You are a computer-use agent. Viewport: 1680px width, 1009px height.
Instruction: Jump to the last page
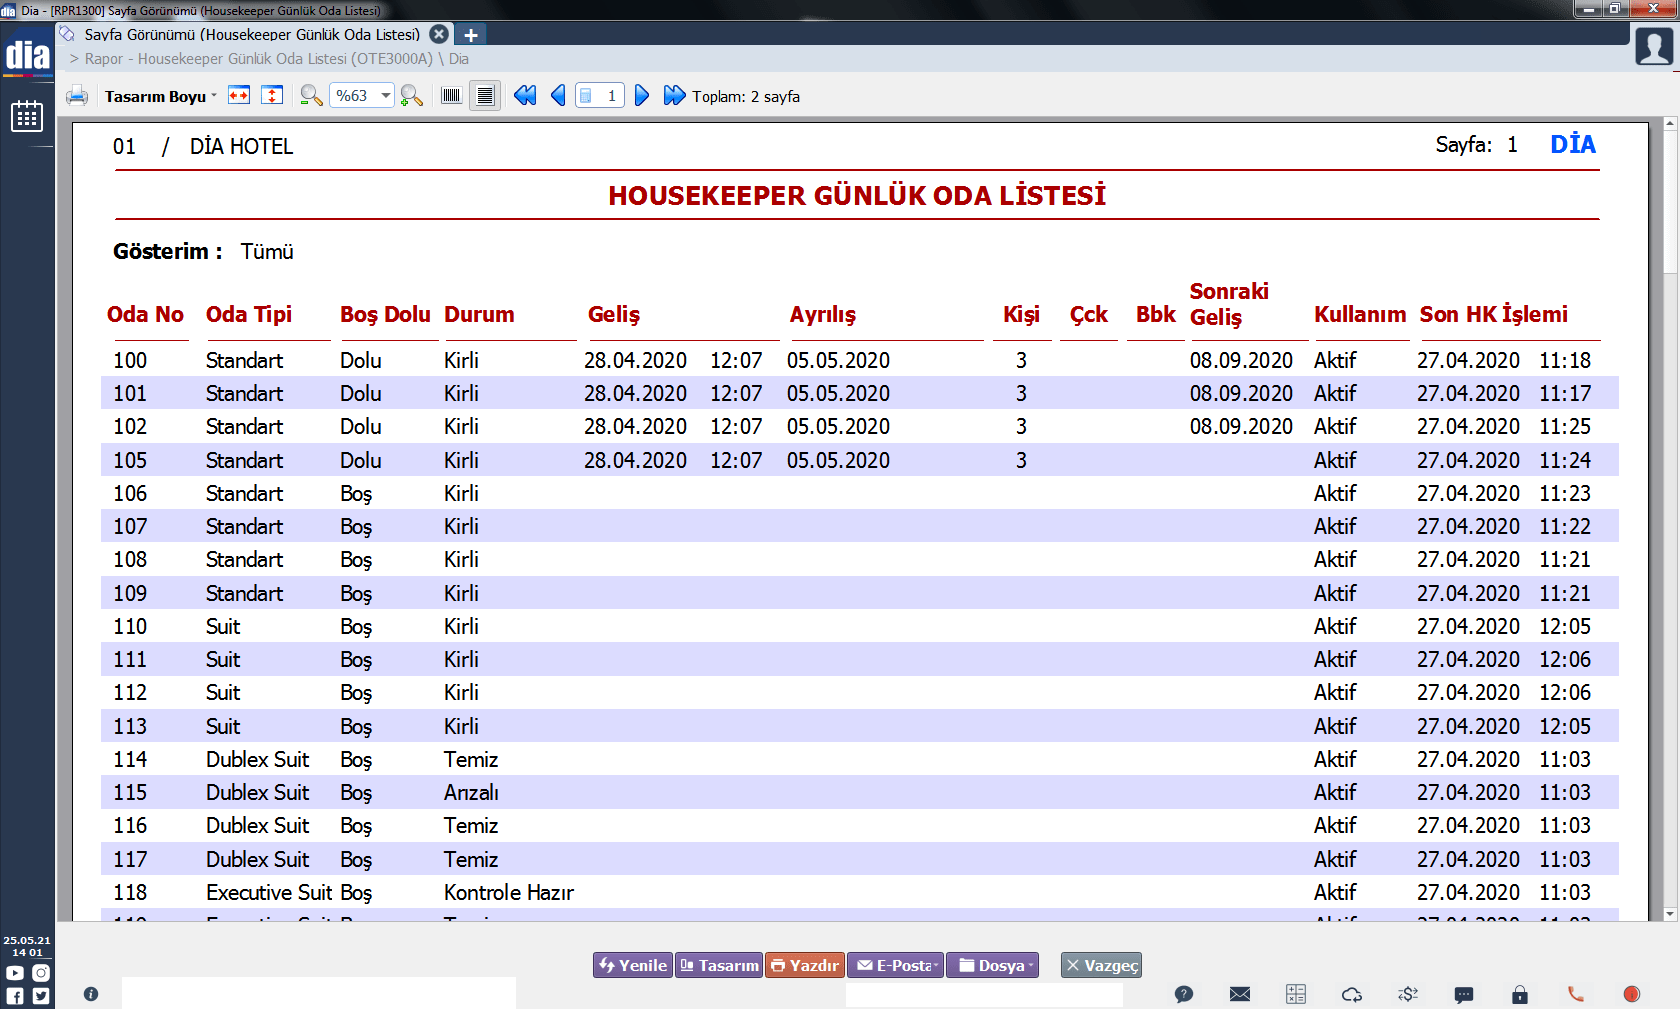(x=675, y=96)
